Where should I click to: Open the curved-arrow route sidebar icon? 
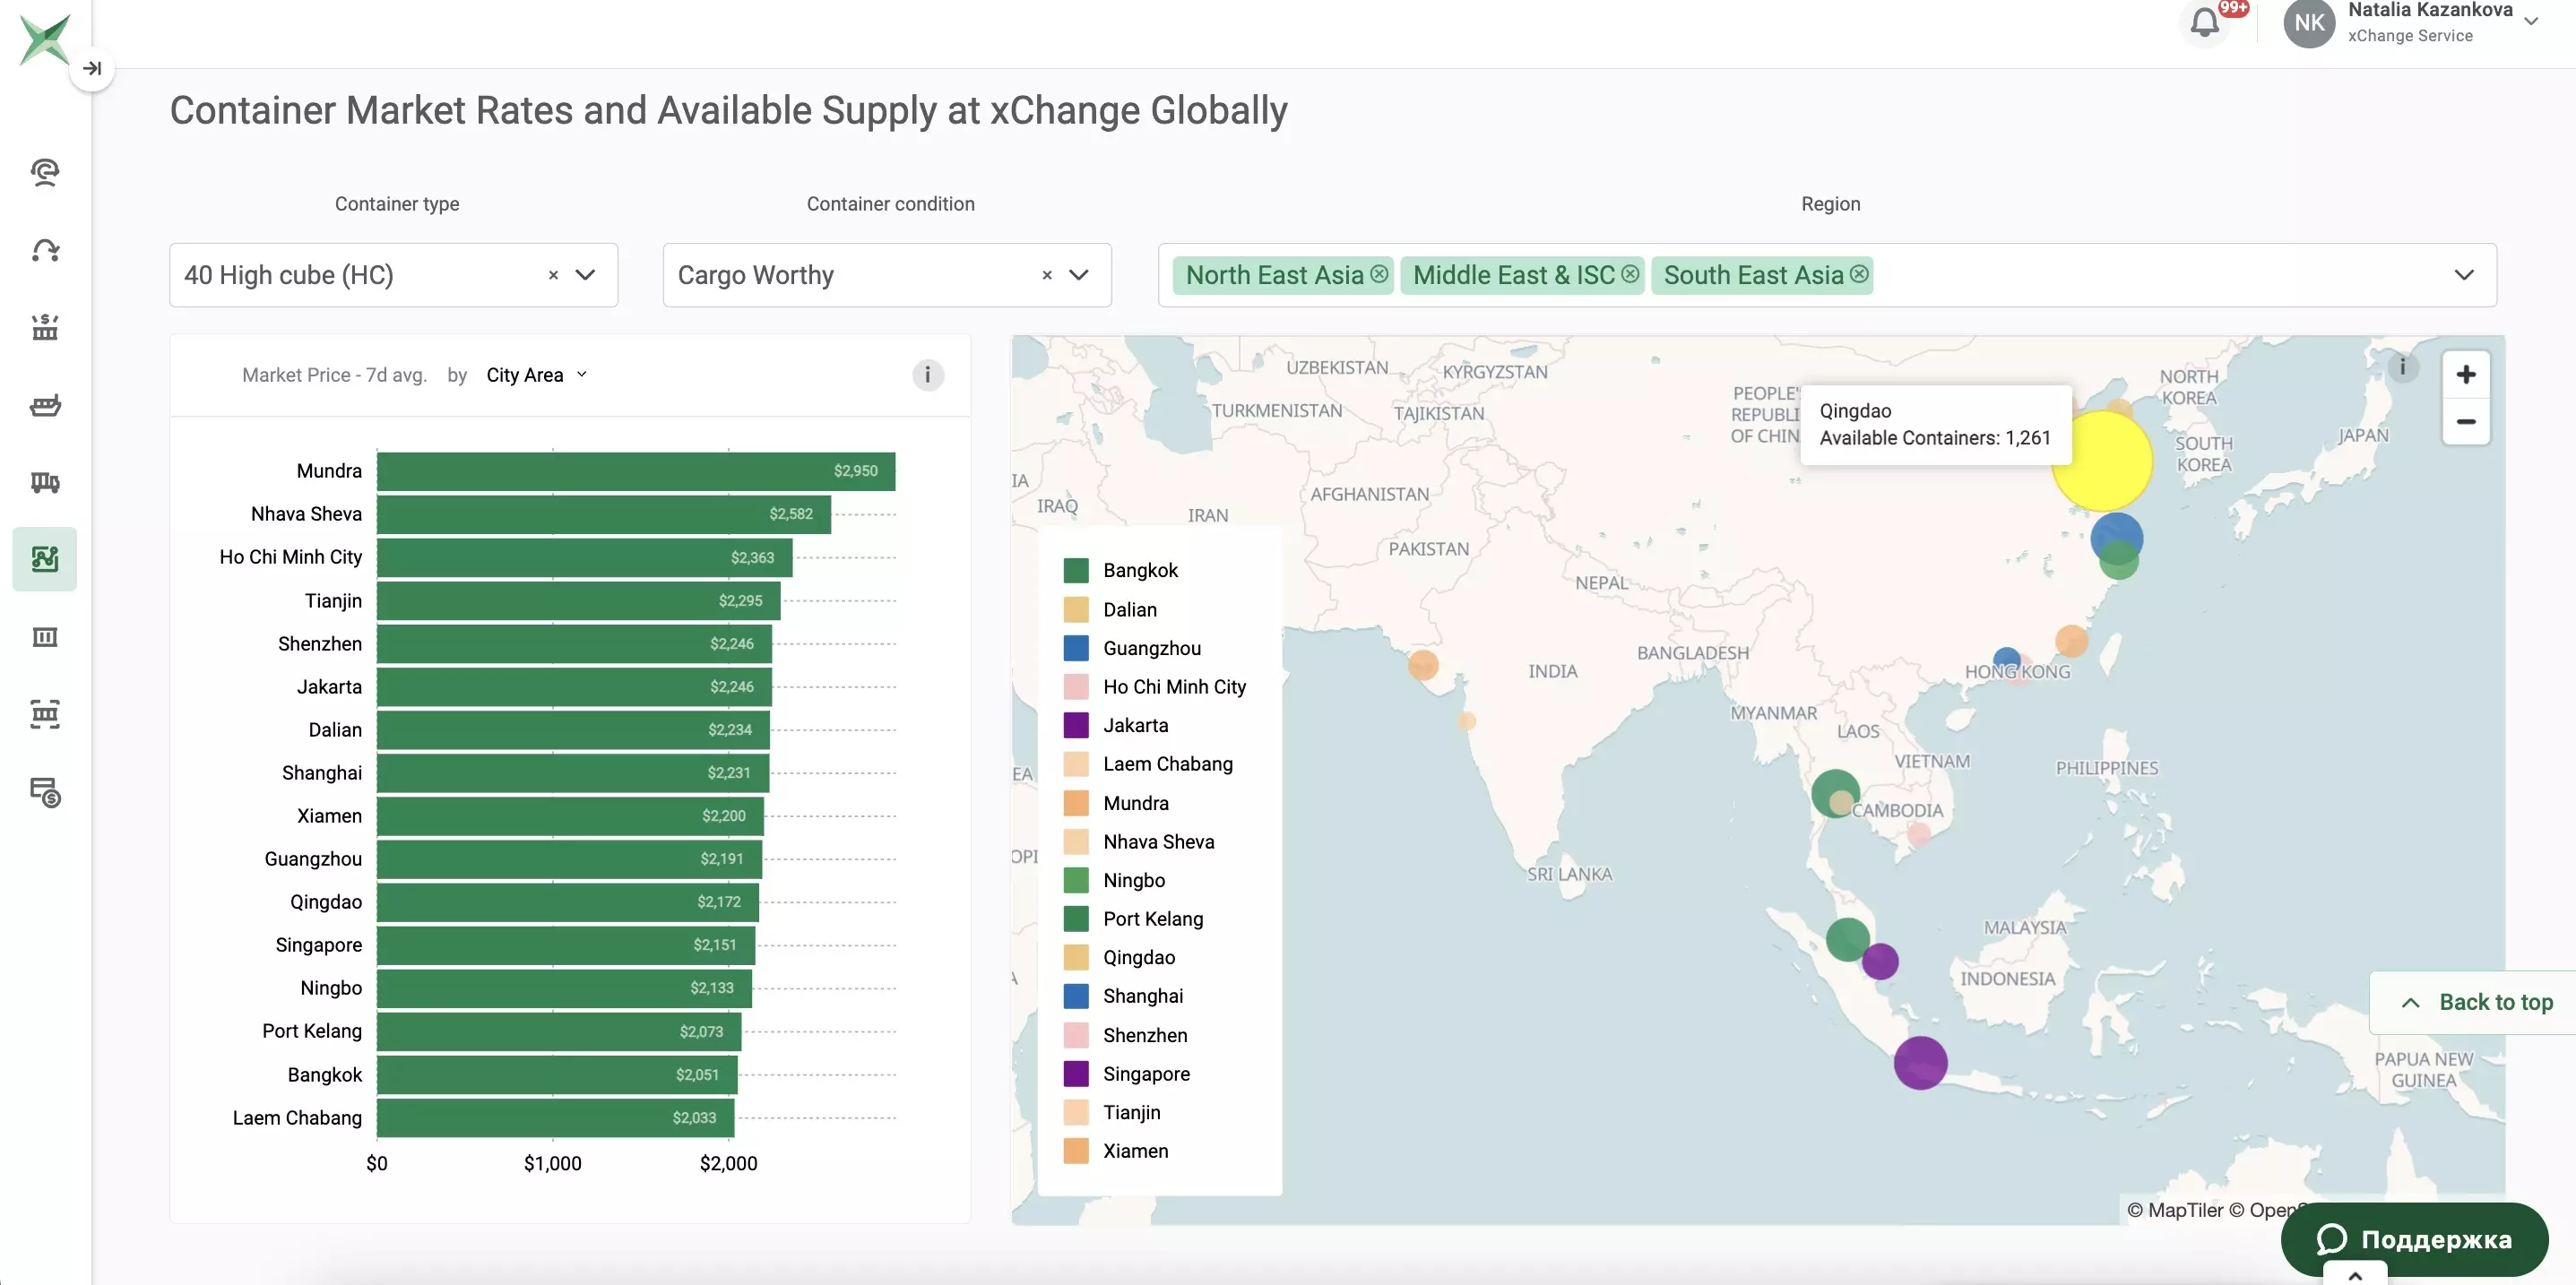[x=45, y=250]
